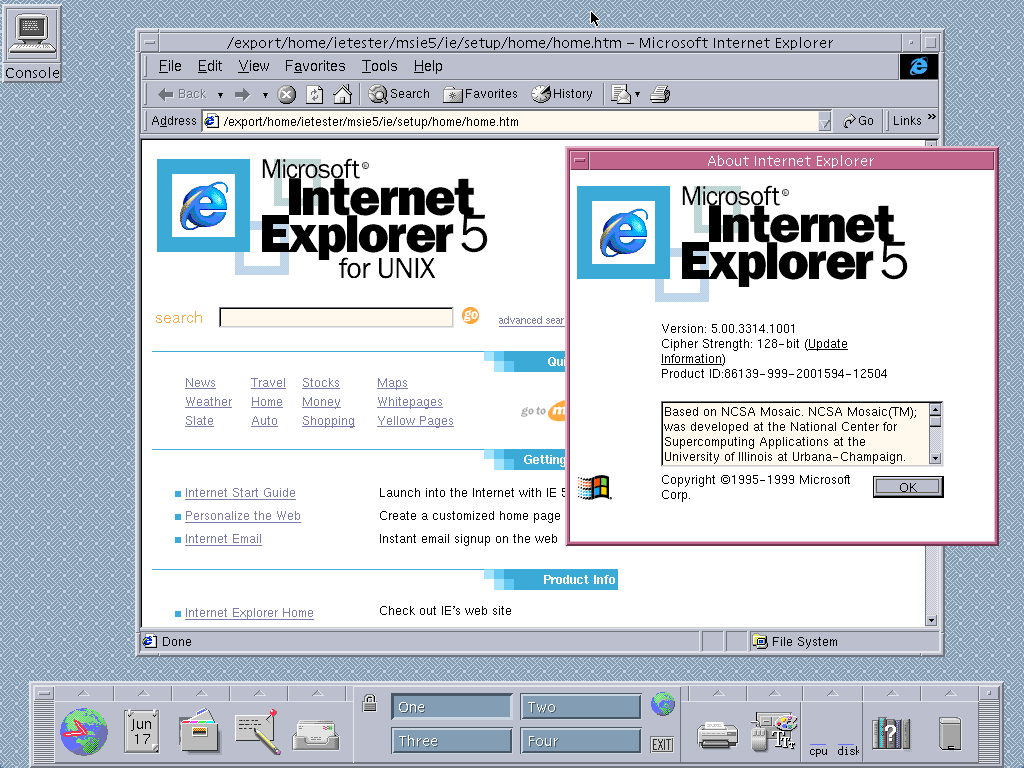The image size is (1024, 768).
Task: Click the Mail icon in the toolbar
Action: pyautogui.click(x=620, y=94)
